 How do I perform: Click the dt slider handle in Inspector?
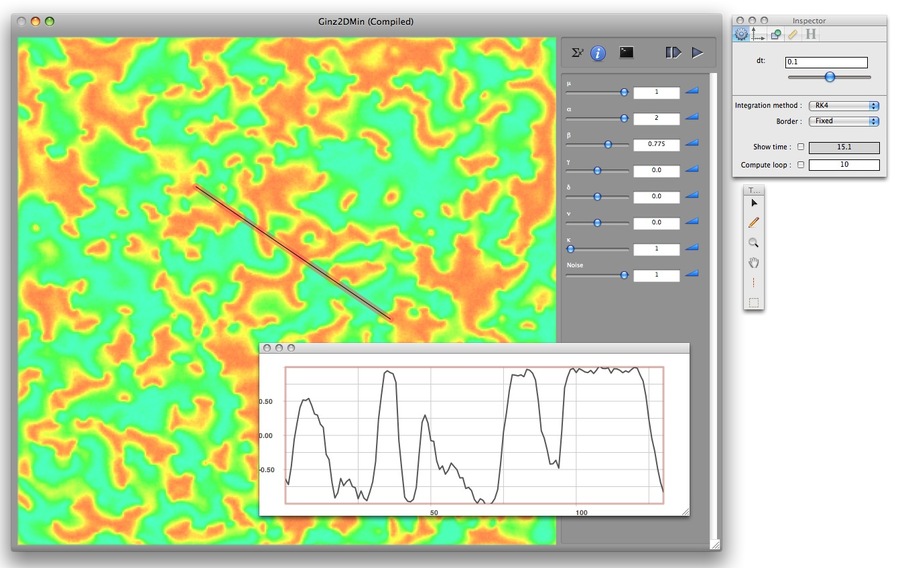click(829, 77)
